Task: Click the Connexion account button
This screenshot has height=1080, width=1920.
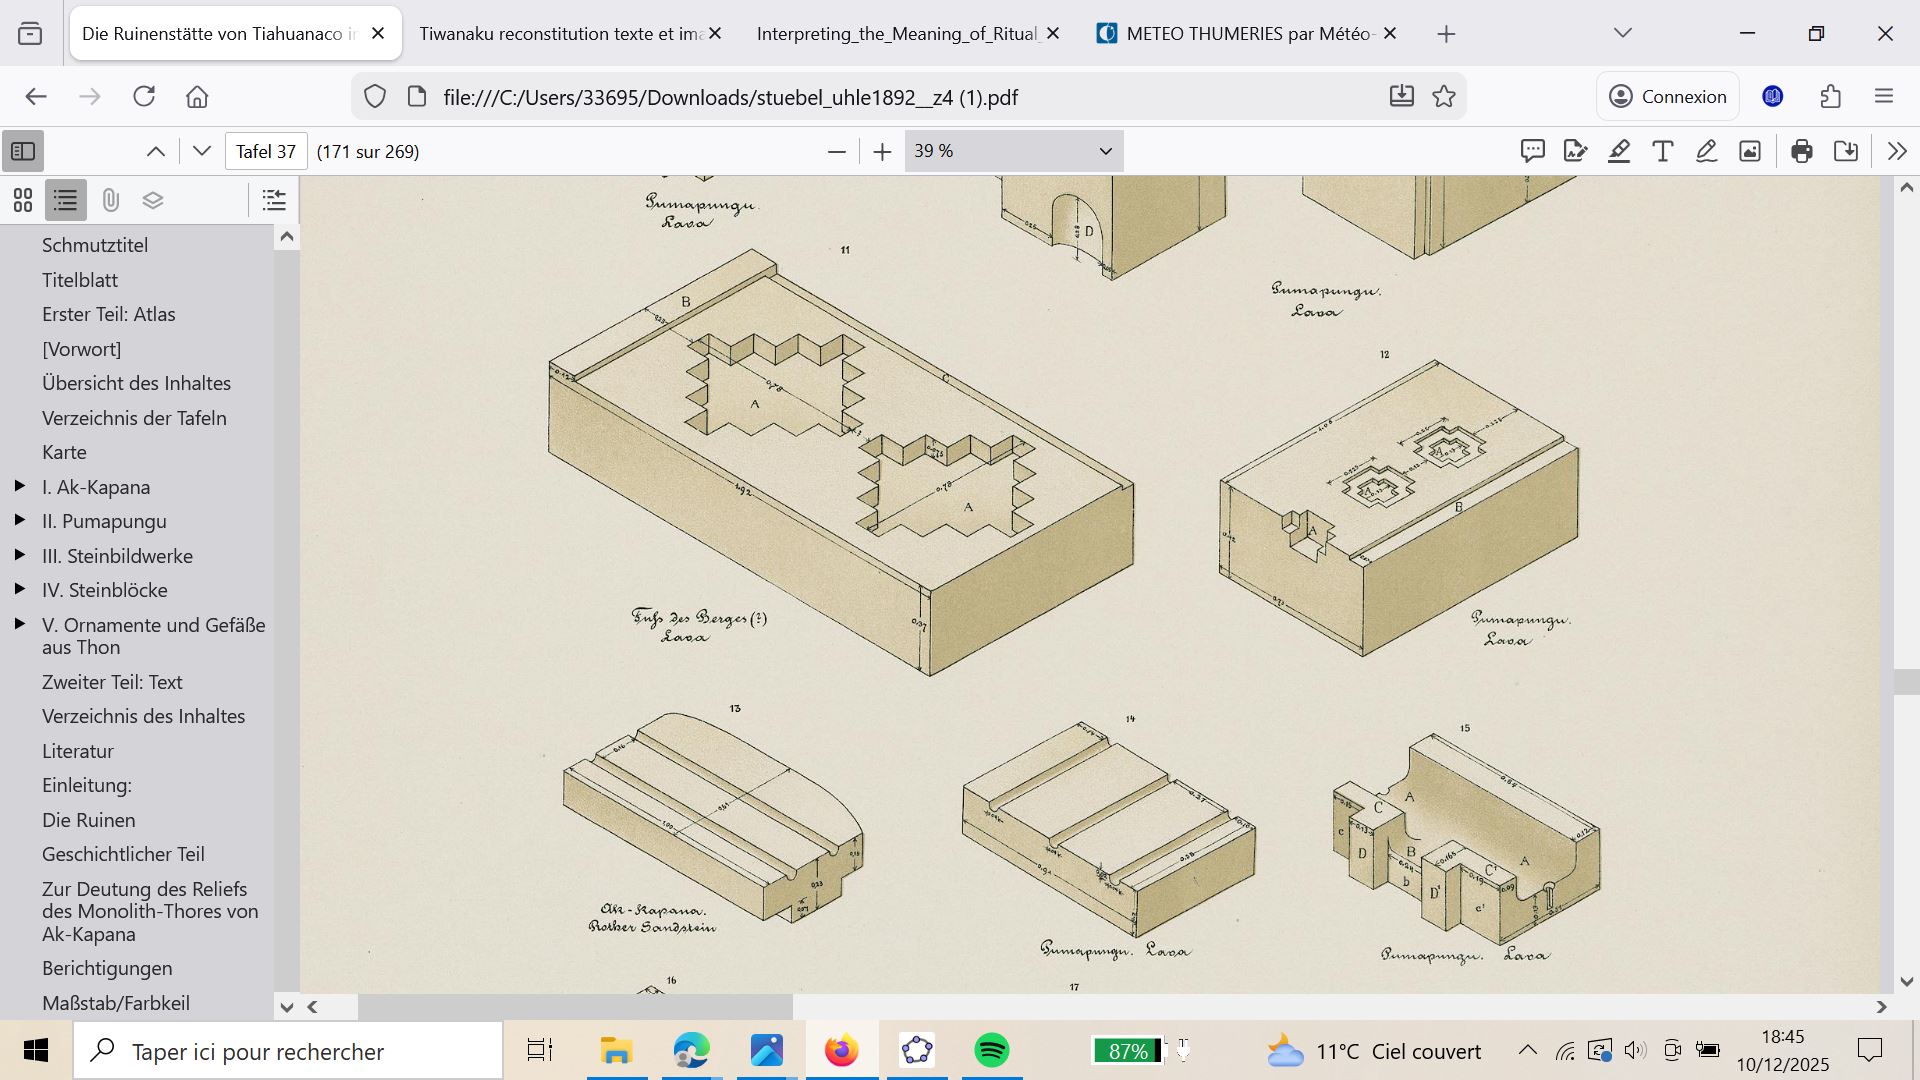Action: [1667, 97]
